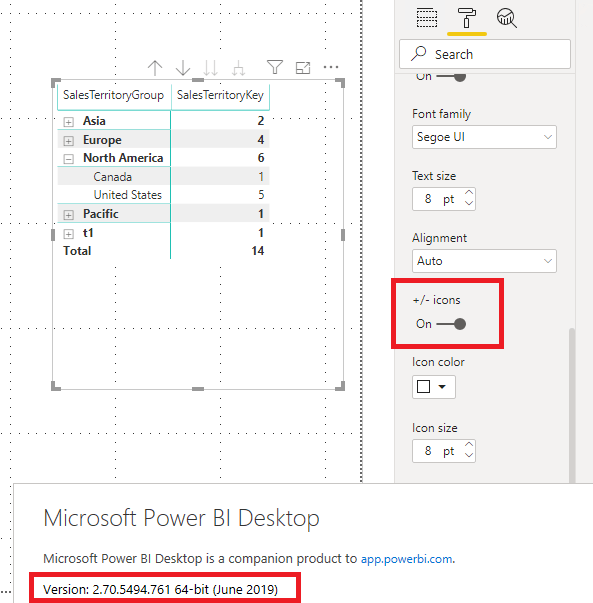Increase Icon size with up arrow
This screenshot has height=603, width=593.
[469, 444]
